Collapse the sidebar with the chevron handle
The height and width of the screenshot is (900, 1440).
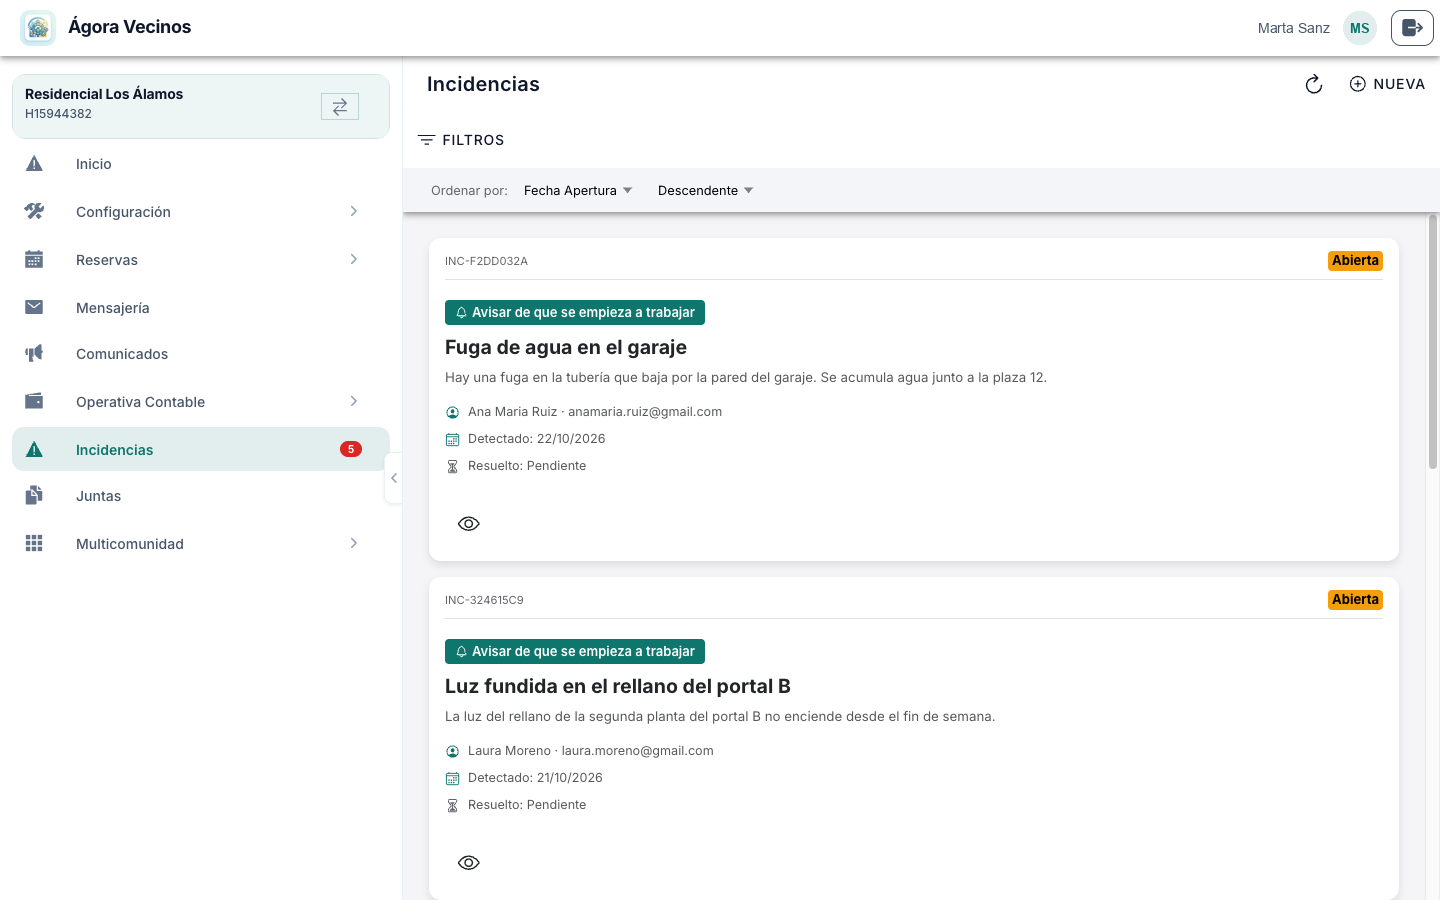pyautogui.click(x=394, y=478)
